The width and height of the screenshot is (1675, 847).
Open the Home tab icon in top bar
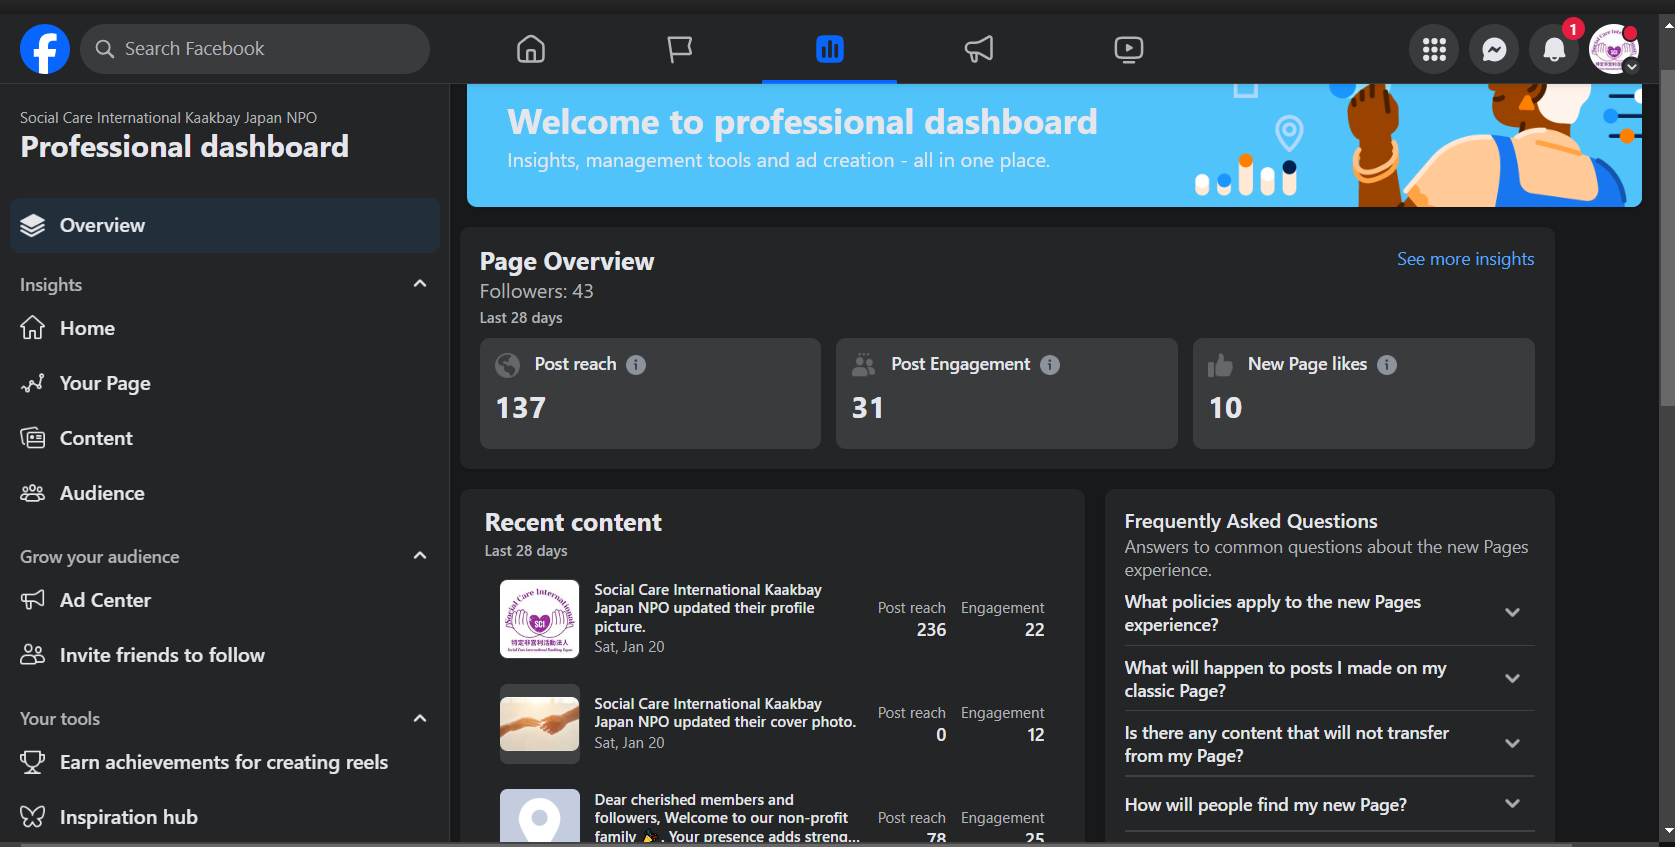[x=531, y=49]
